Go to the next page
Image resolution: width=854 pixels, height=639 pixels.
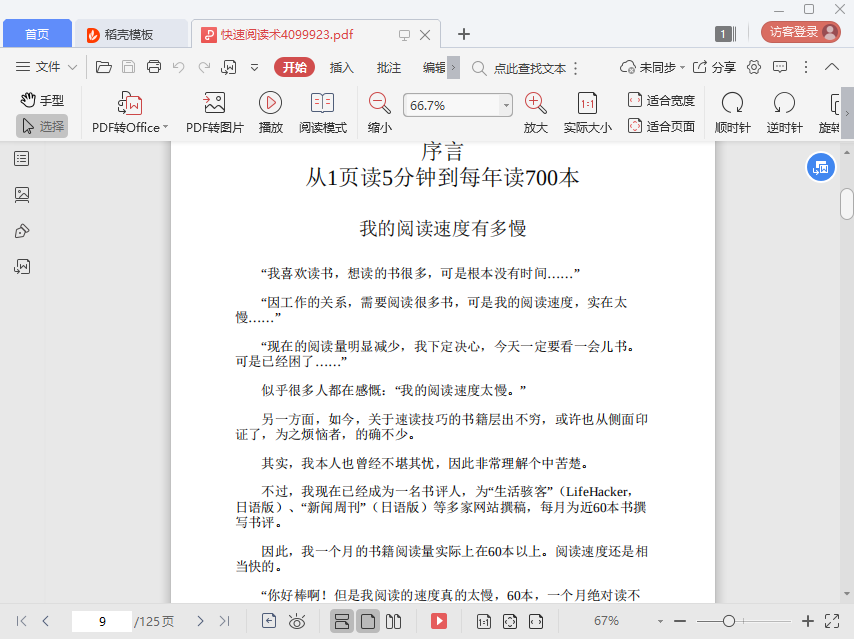200,621
